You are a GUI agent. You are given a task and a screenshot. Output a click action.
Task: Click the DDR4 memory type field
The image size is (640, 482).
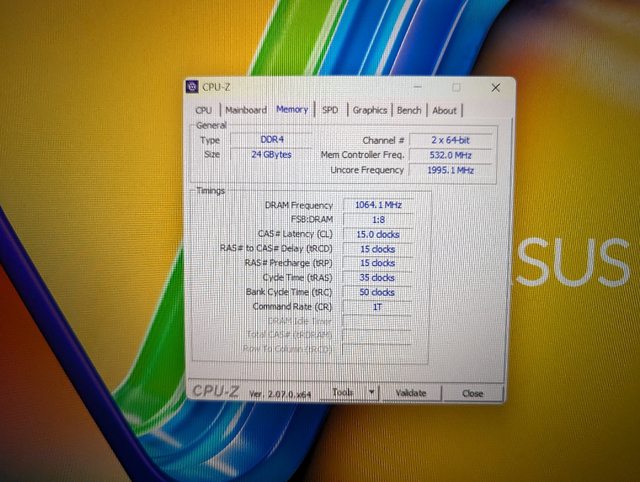click(x=270, y=140)
